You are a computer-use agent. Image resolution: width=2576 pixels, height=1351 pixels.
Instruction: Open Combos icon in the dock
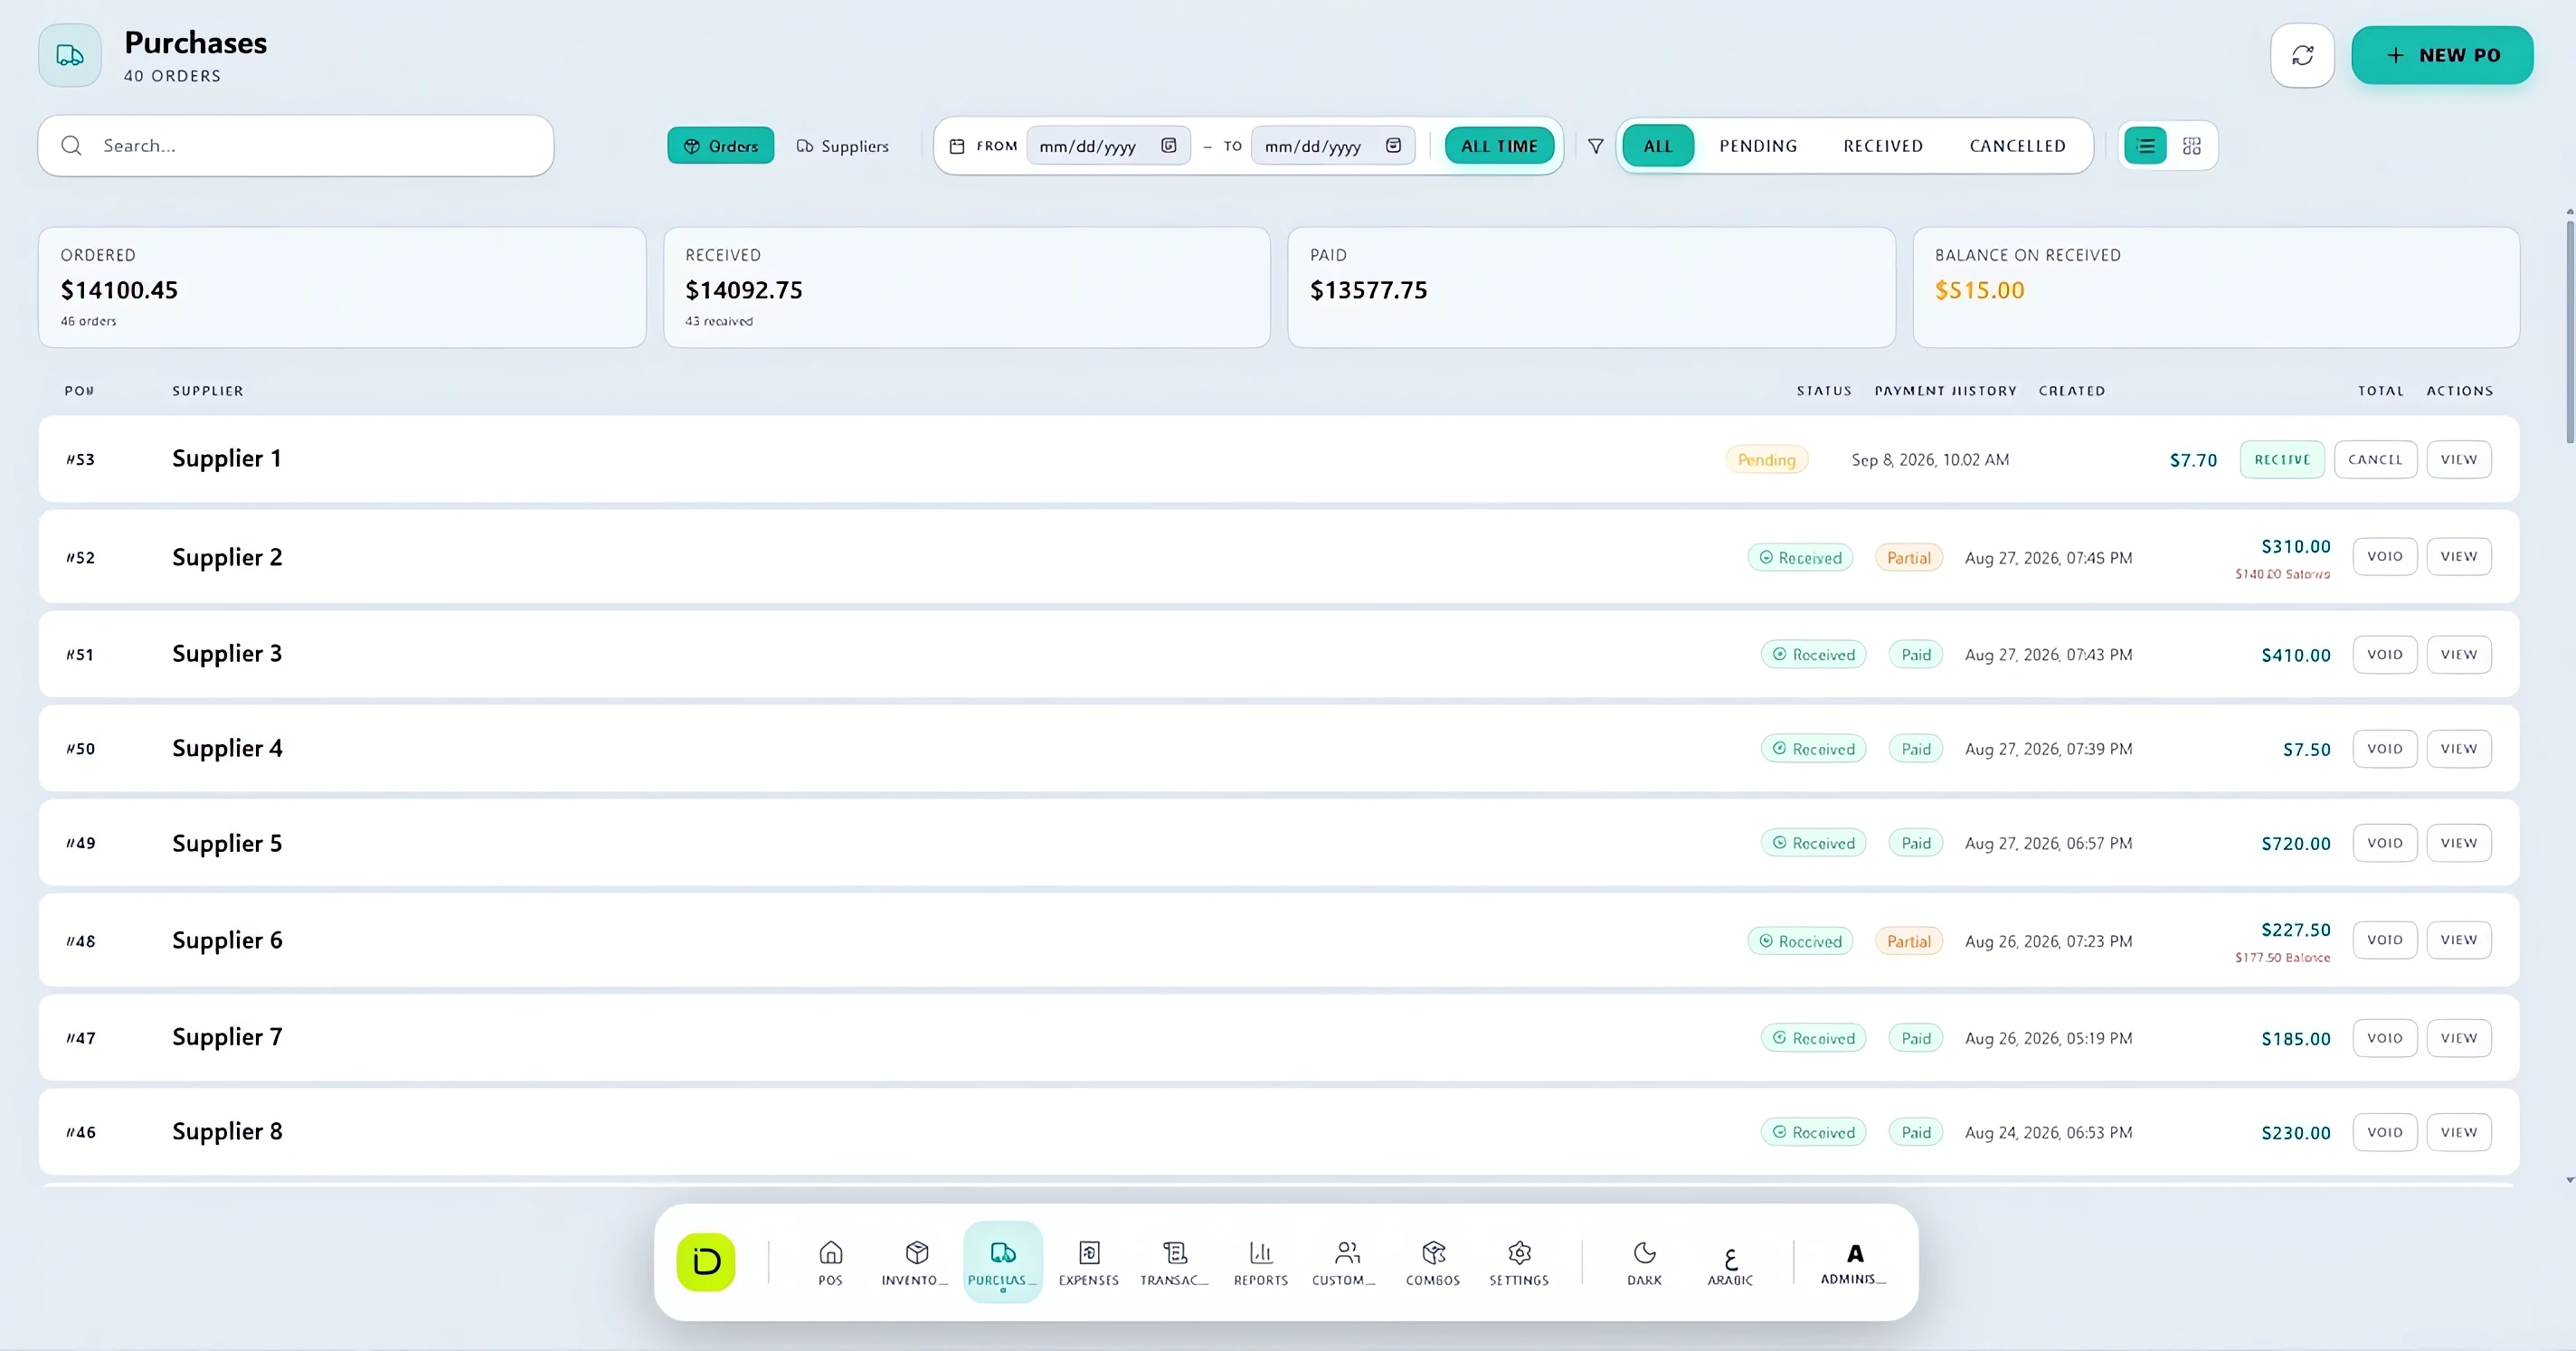tap(1433, 1262)
